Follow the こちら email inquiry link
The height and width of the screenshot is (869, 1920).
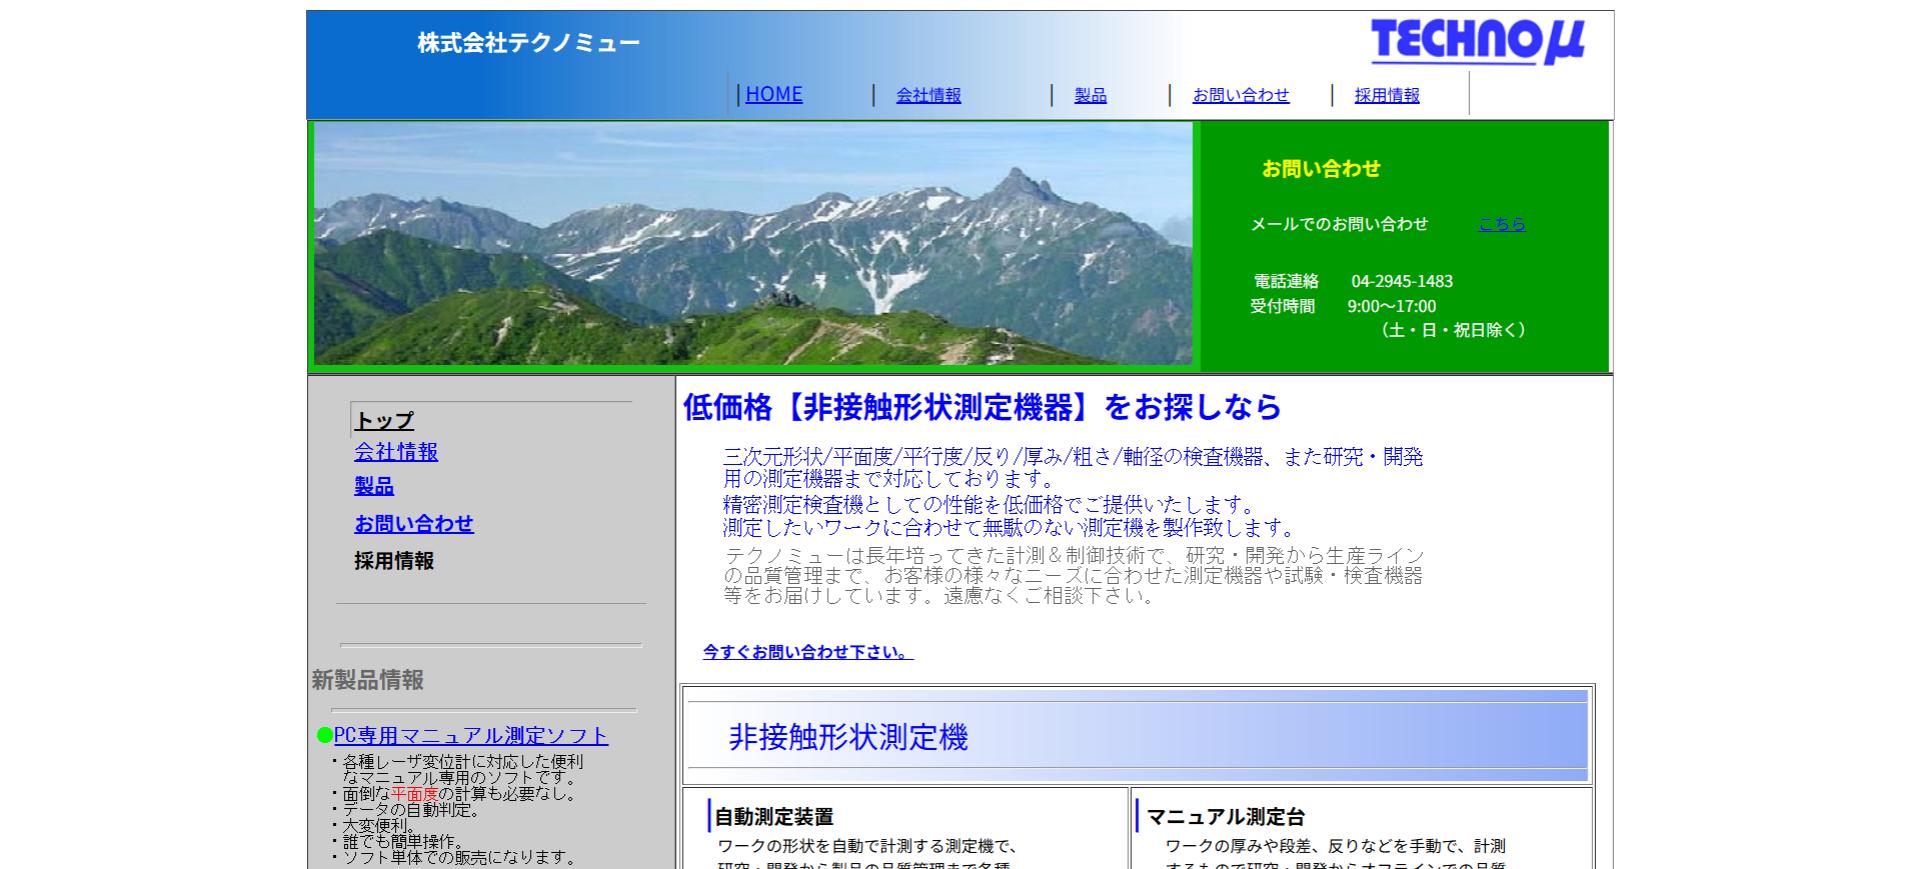(x=1502, y=224)
